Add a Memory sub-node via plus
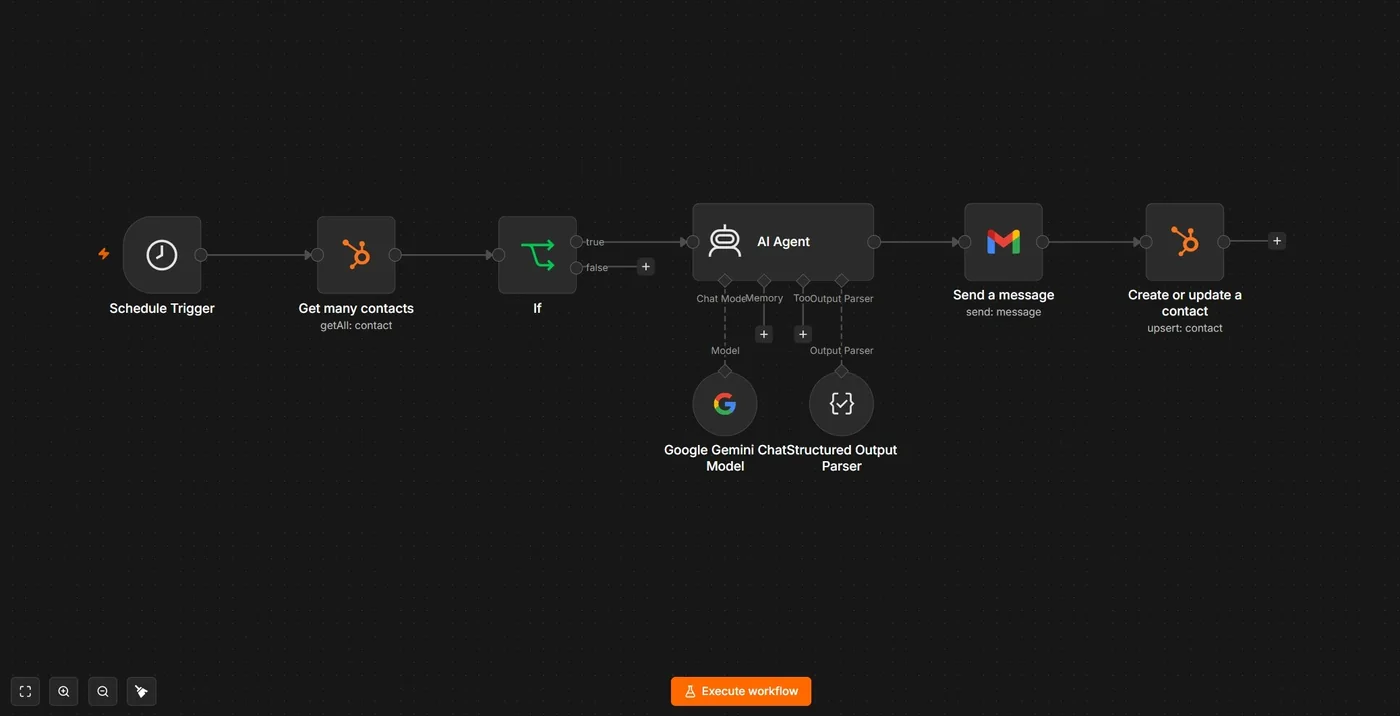The image size is (1400, 716). coord(764,334)
